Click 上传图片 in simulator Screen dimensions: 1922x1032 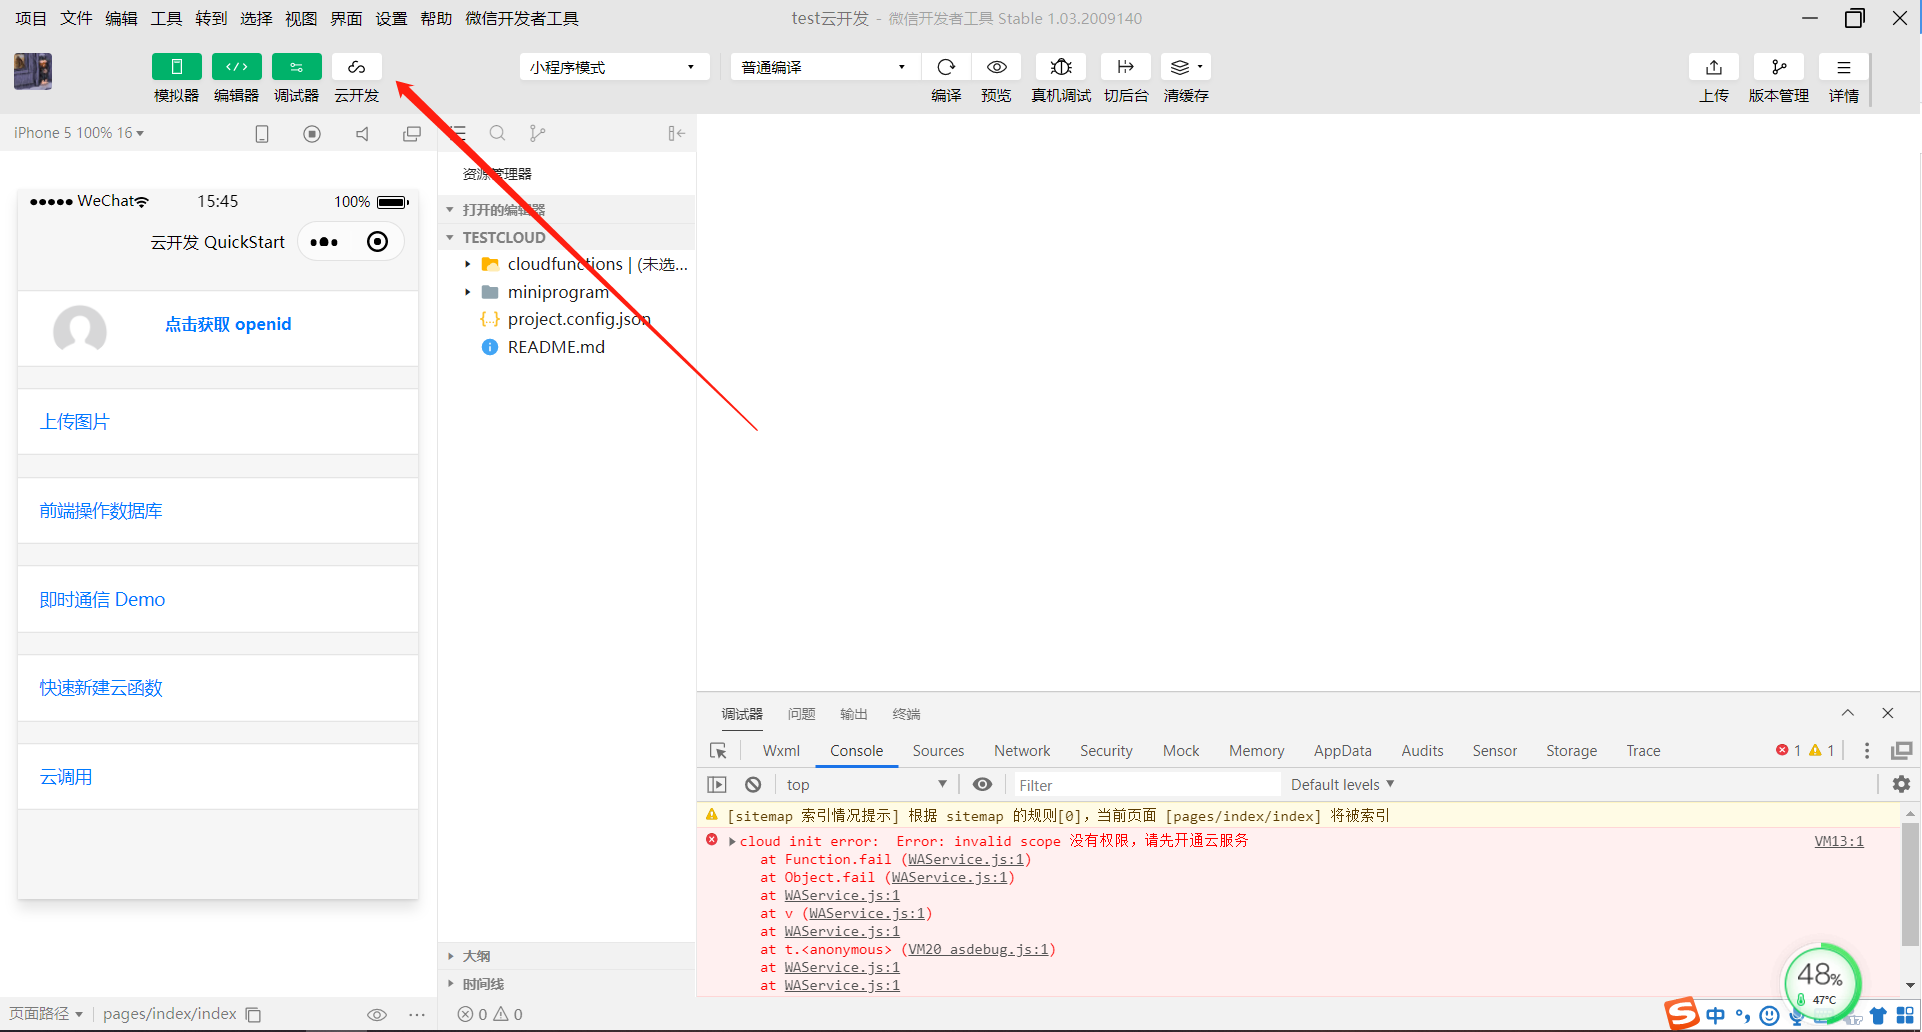[x=75, y=422]
